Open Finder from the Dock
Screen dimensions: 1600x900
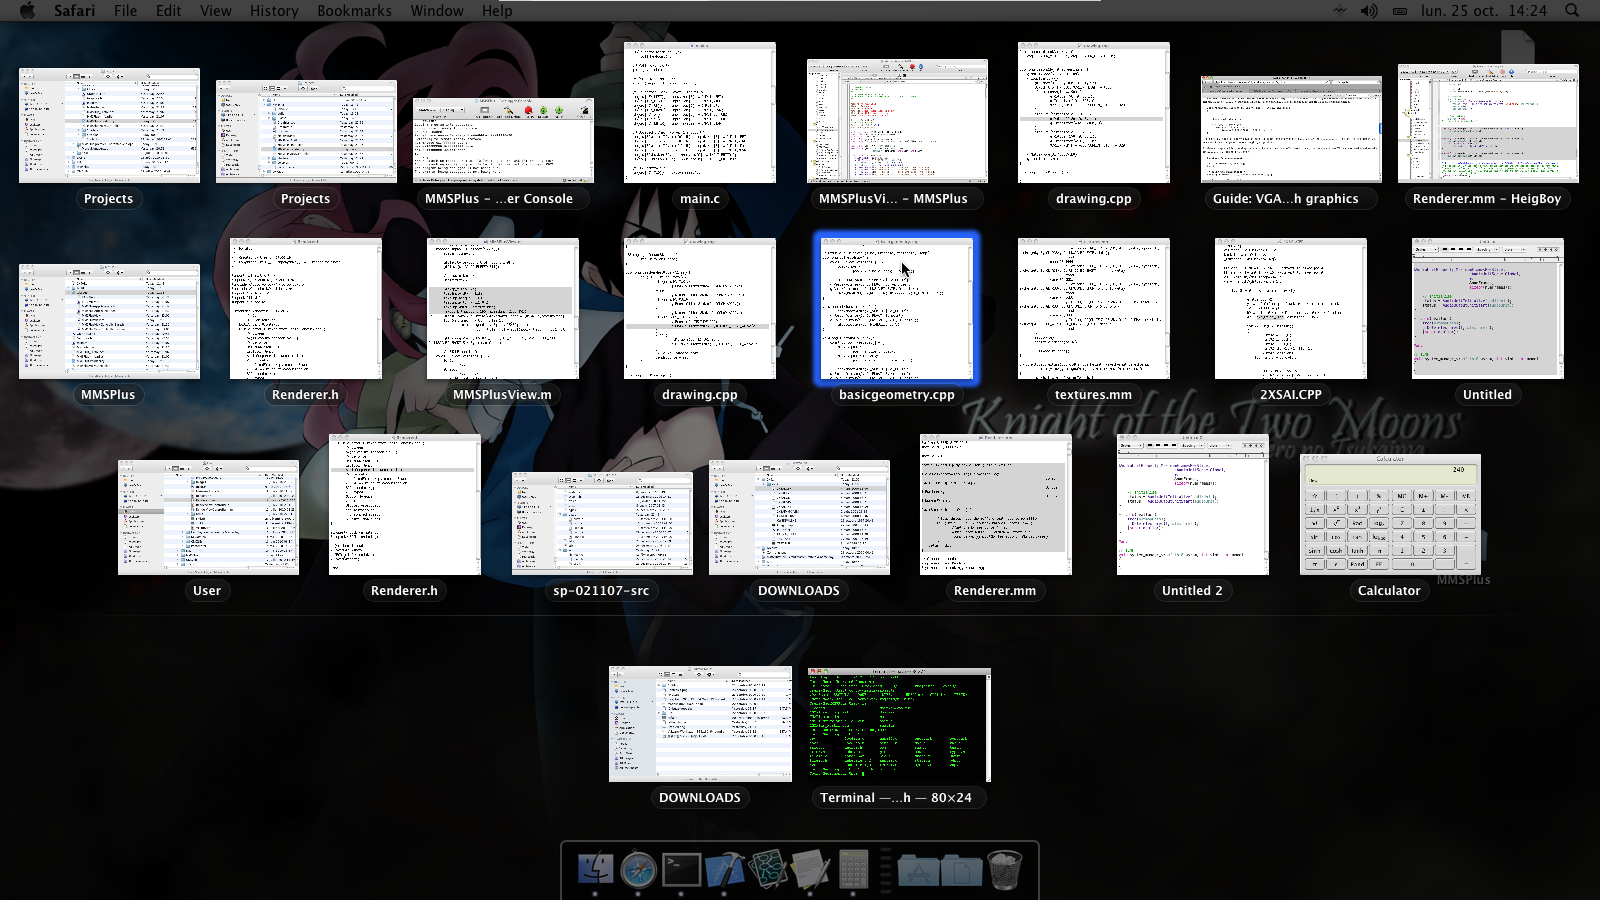(x=595, y=868)
